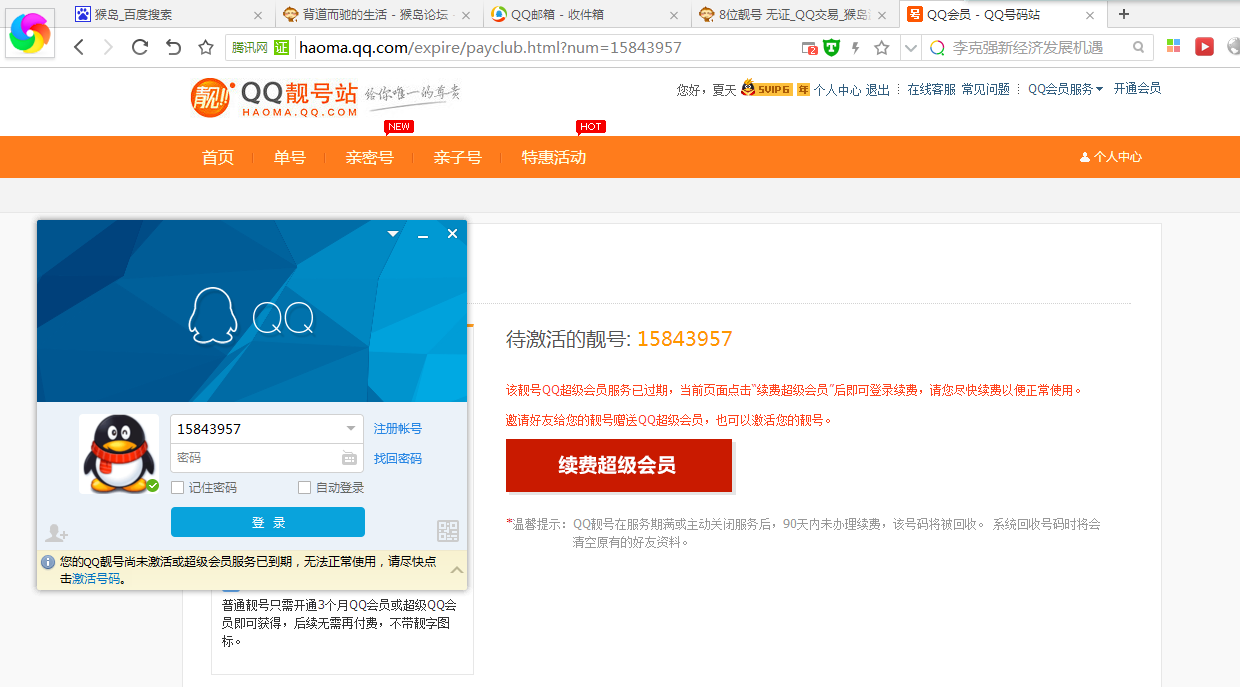Click the green online status indicator on avatar
1240x687 pixels.
tap(152, 485)
